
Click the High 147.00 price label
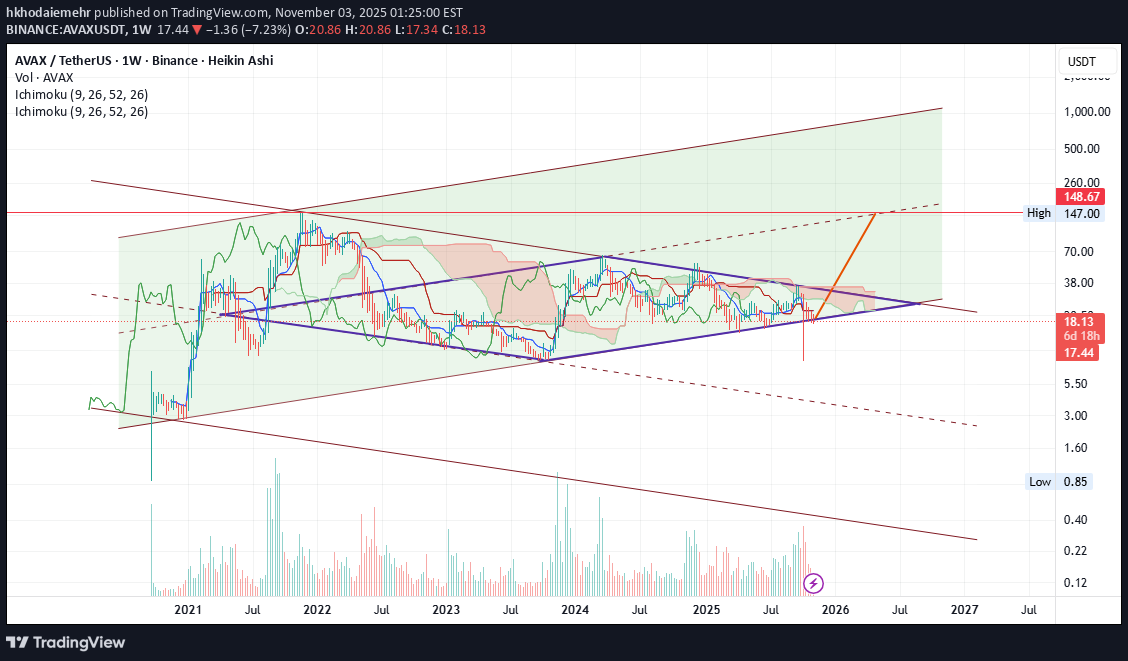(x=1065, y=213)
